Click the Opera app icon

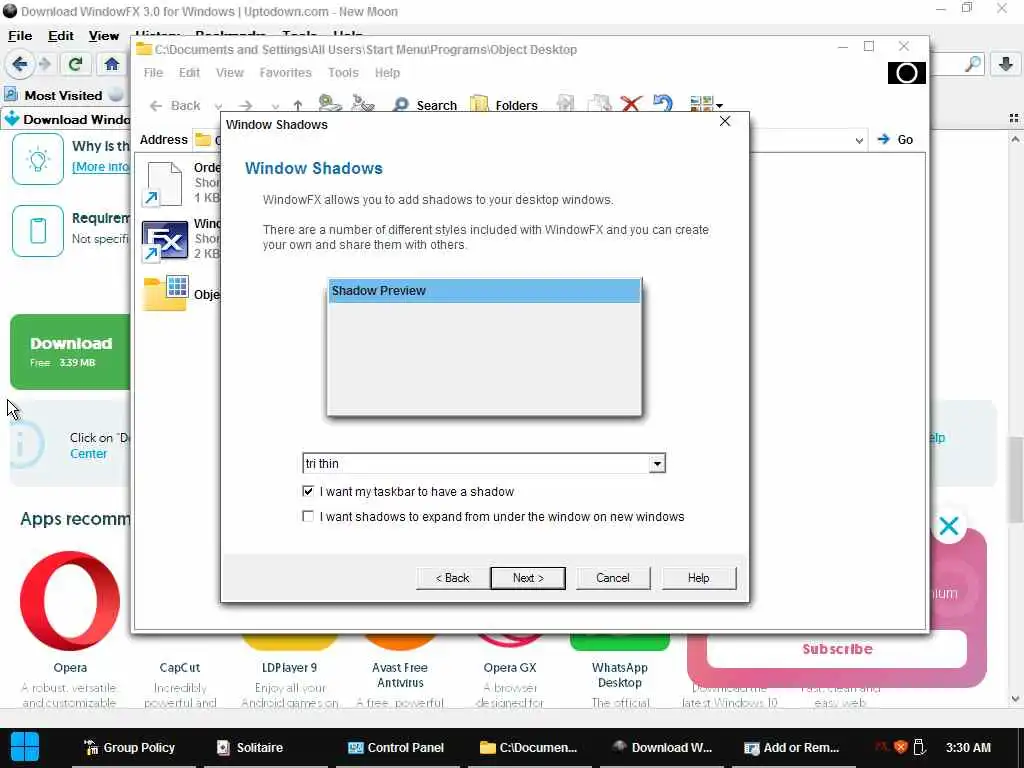pyautogui.click(x=70, y=601)
